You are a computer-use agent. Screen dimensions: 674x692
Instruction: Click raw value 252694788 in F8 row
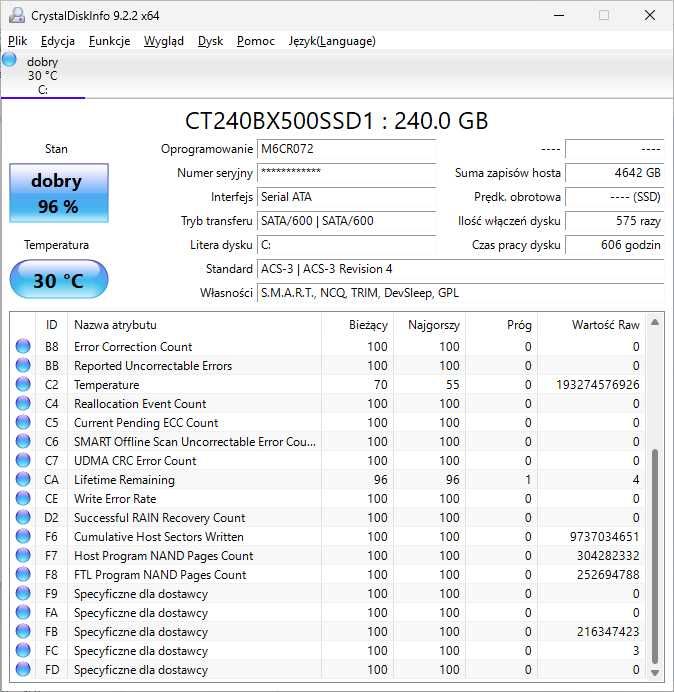(x=608, y=575)
